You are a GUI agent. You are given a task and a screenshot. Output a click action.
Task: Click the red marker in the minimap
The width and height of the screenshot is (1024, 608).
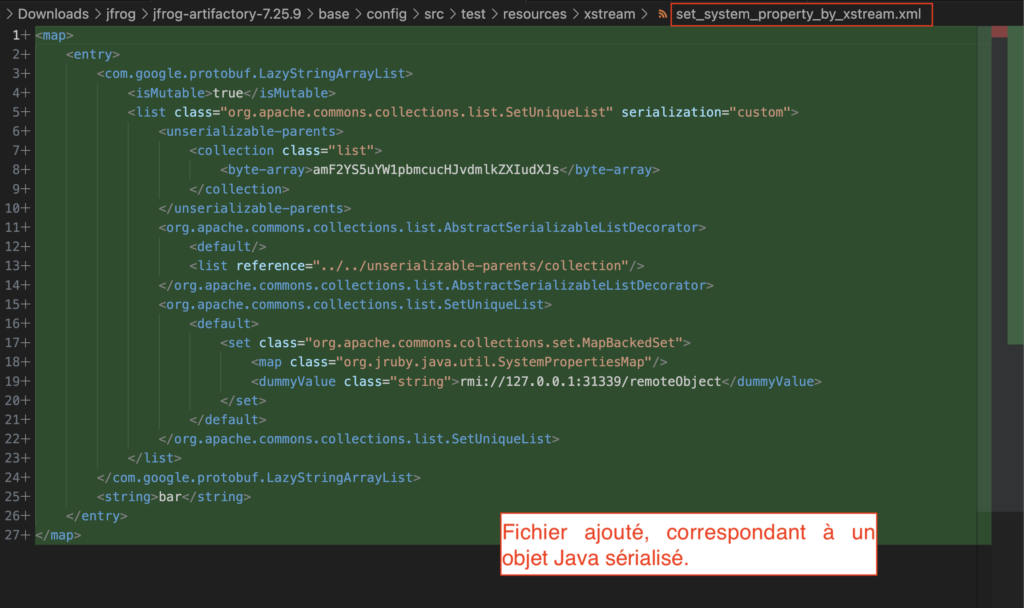click(999, 32)
